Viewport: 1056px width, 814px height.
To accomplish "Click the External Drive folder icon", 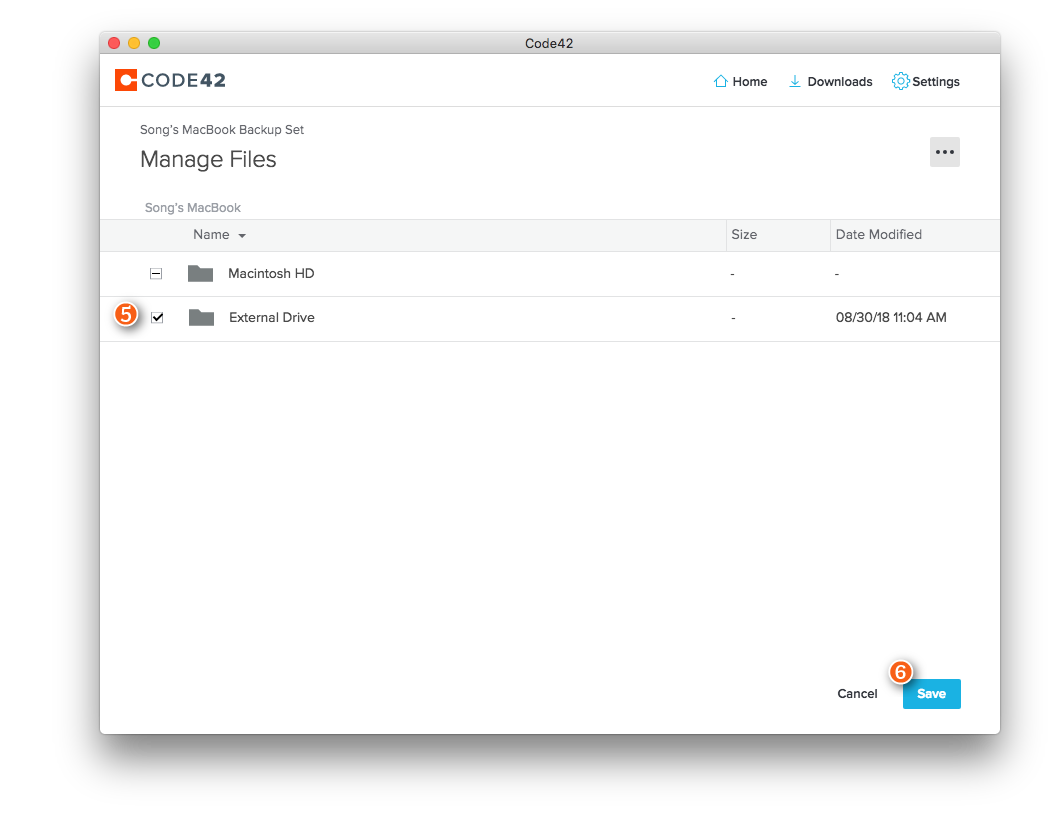I will point(201,318).
